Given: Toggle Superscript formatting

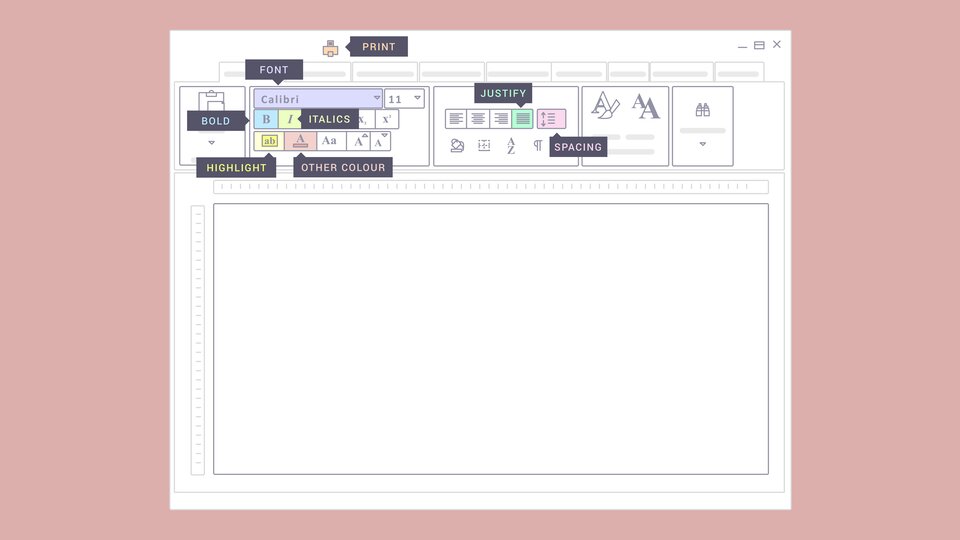Looking at the screenshot, I should [x=387, y=119].
